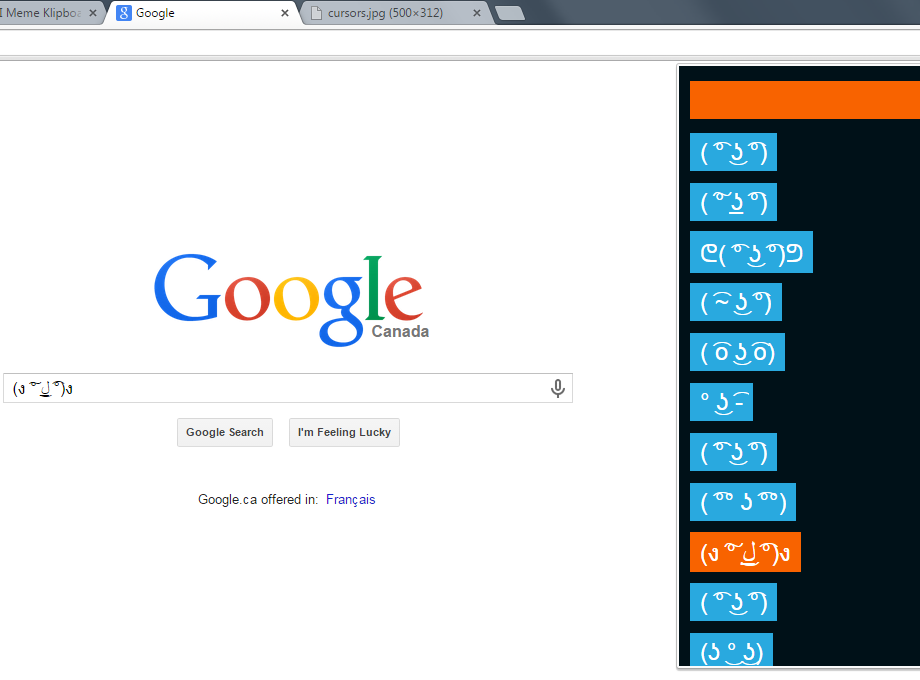This screenshot has width=920, height=680.
Task: Close the cursors.jpg tab
Action: coord(476,13)
